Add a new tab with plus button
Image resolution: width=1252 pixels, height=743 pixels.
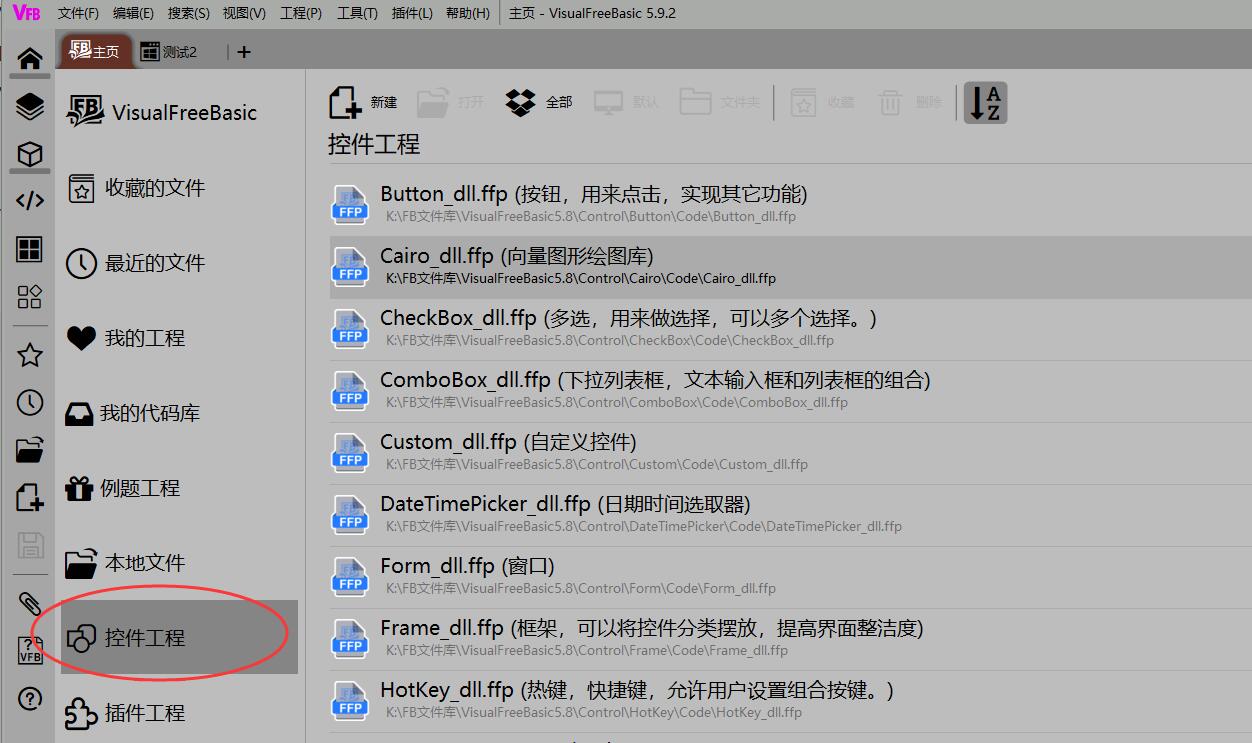point(244,52)
